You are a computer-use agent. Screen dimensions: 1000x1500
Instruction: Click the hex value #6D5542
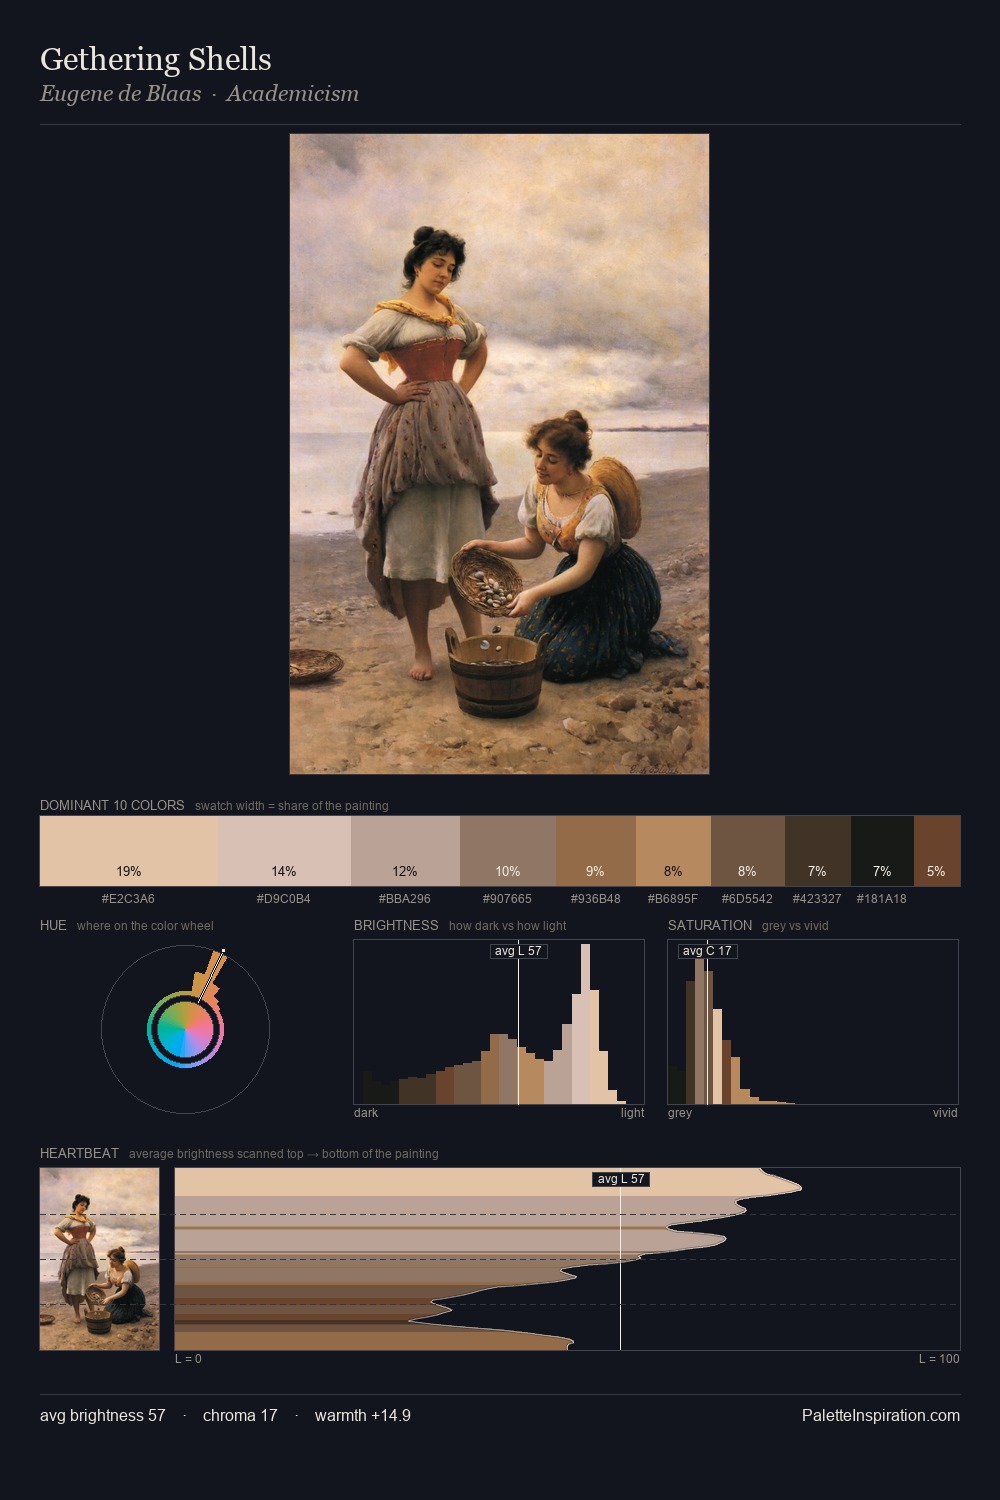coord(748,899)
